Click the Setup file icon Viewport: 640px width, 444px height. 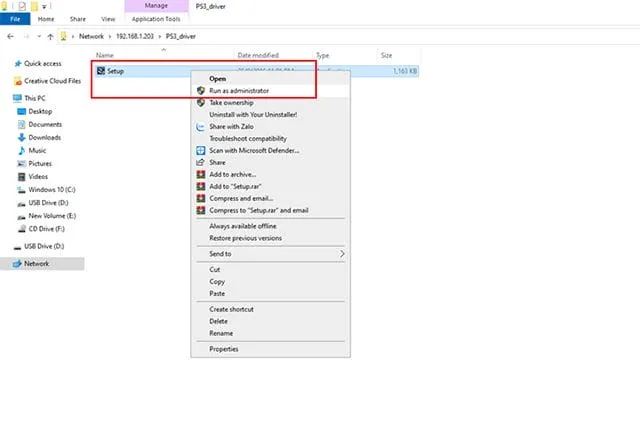click(101, 71)
